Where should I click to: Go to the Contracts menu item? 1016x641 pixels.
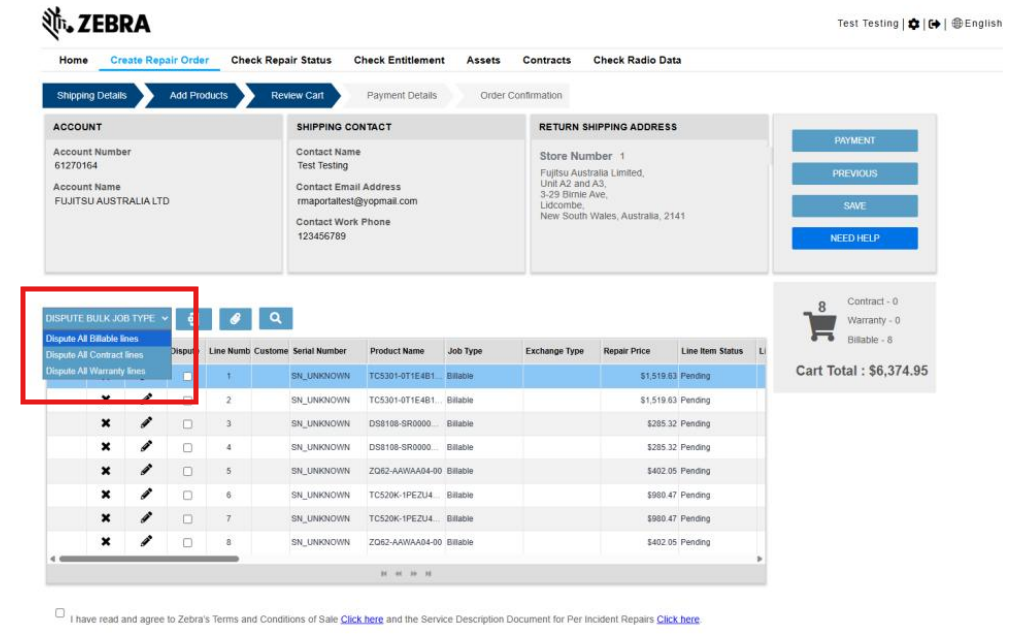tap(547, 60)
